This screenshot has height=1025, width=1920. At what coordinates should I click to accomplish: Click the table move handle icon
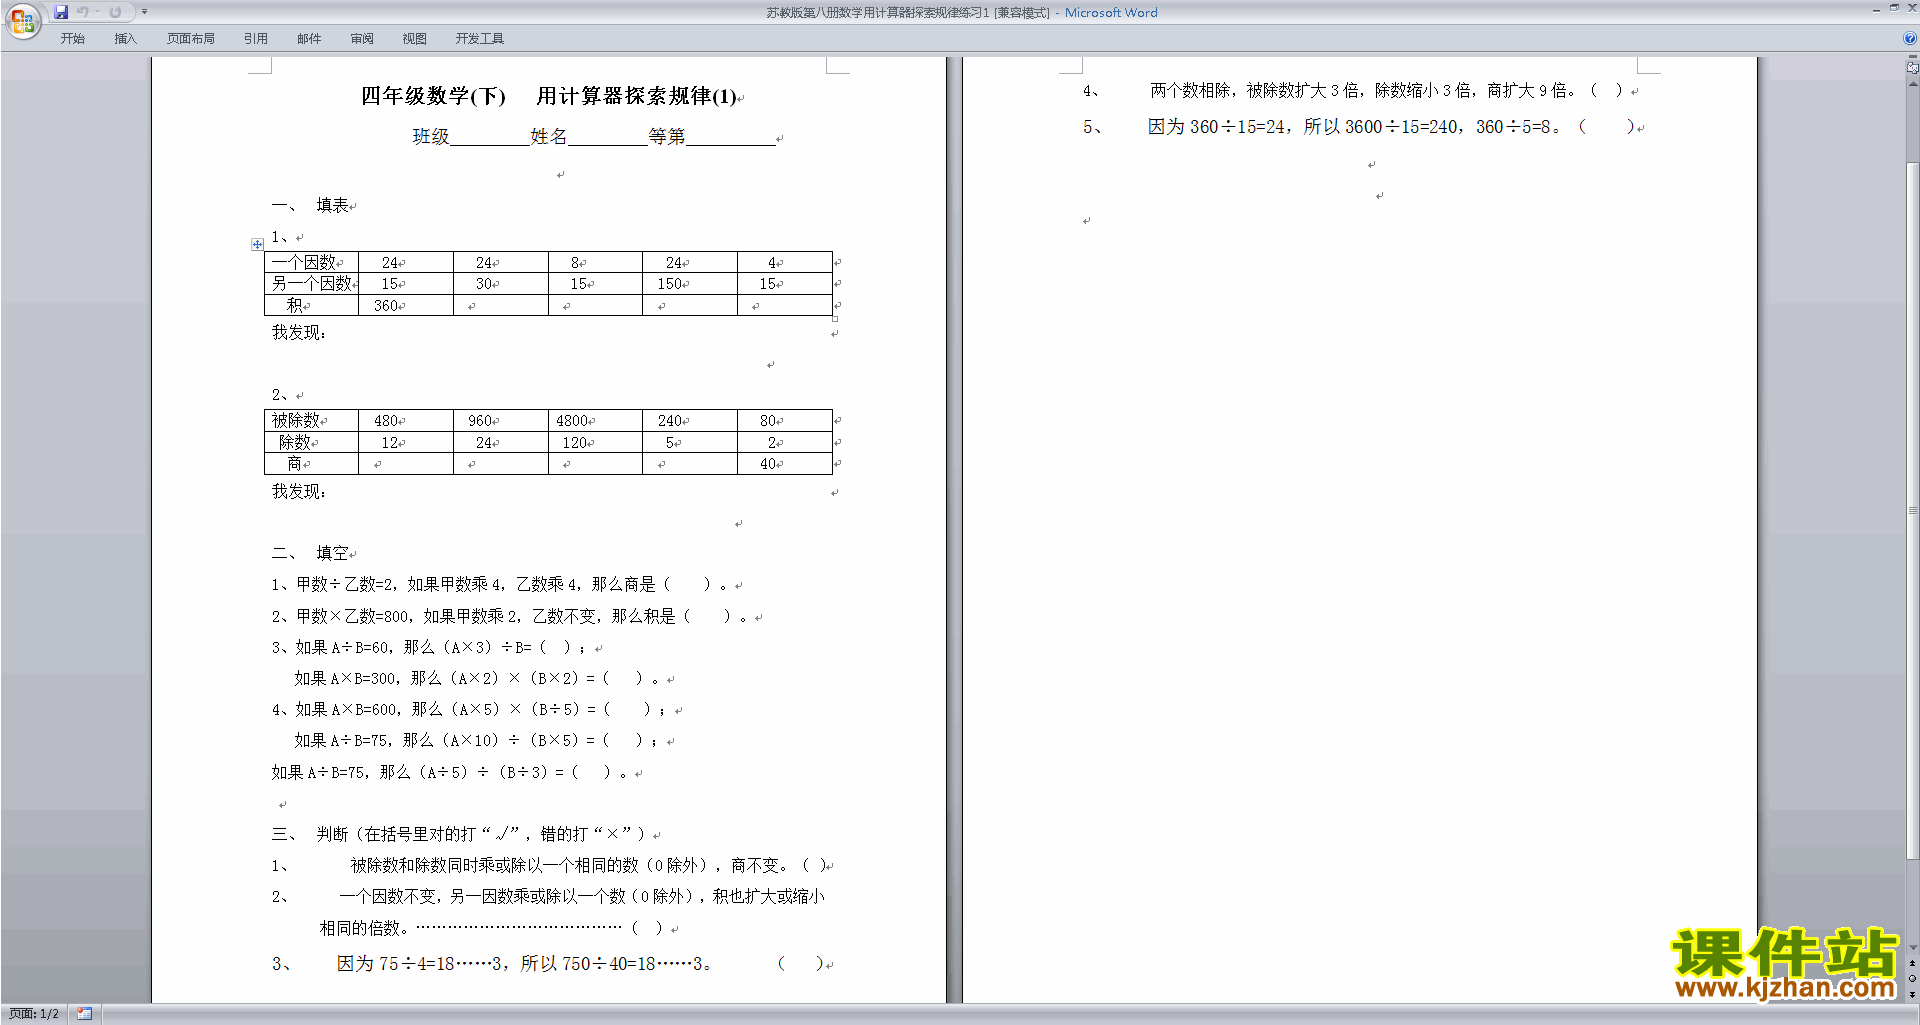(257, 244)
